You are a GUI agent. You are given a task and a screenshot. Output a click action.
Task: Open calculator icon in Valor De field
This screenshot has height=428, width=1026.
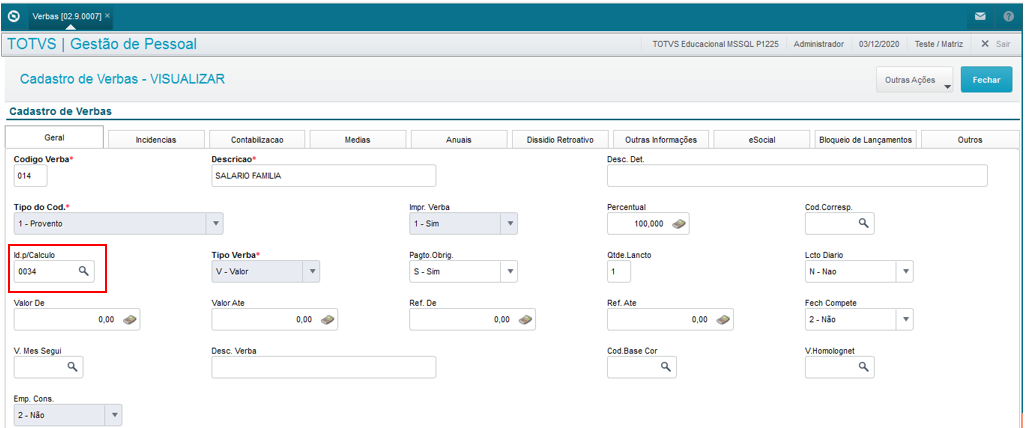click(x=130, y=319)
